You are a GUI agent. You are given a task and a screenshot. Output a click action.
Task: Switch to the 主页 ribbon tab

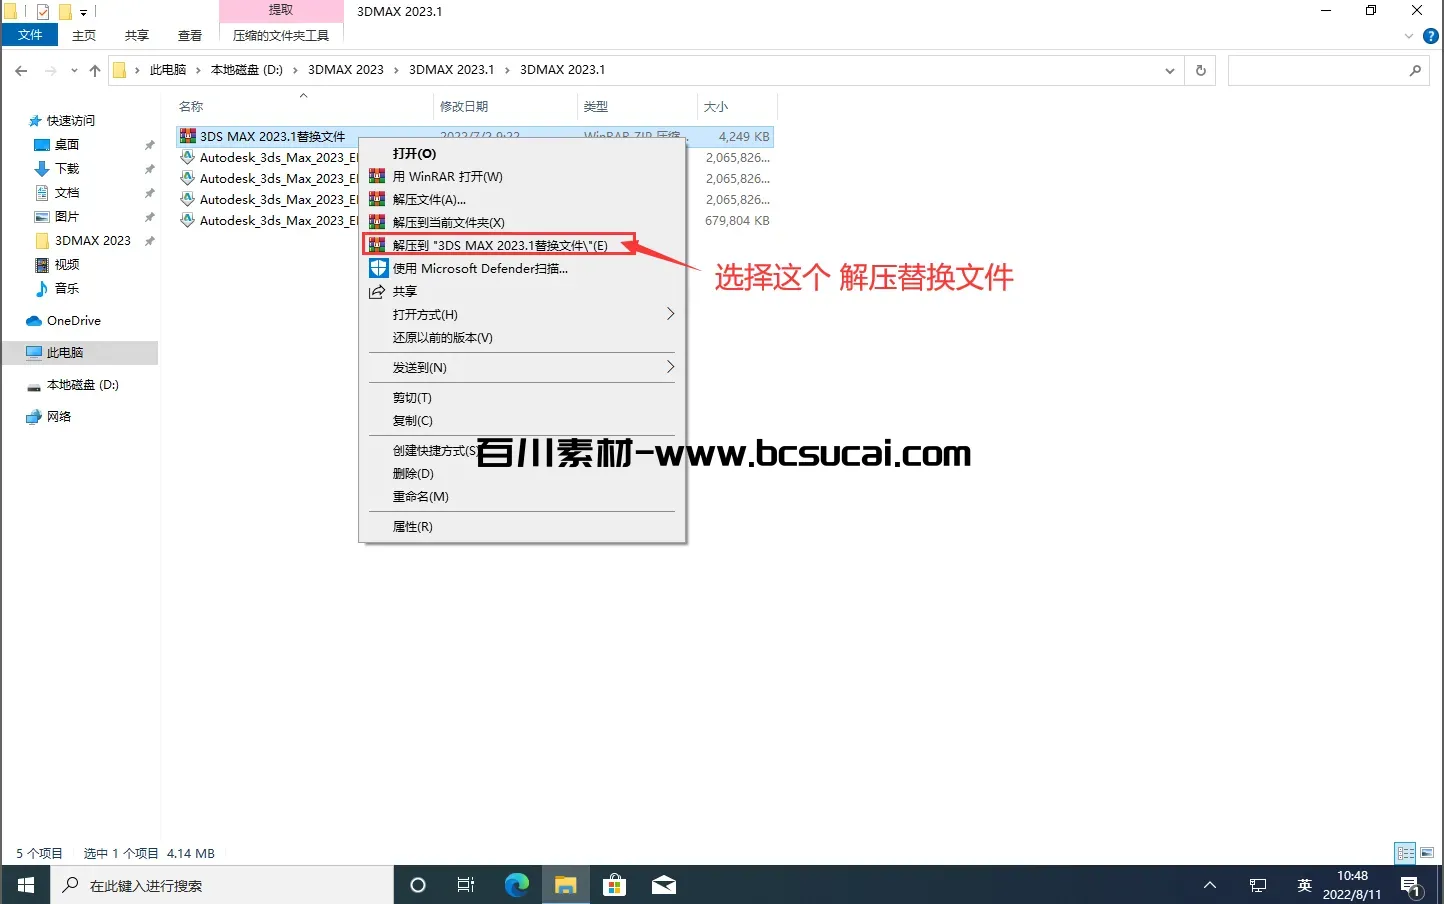84,35
